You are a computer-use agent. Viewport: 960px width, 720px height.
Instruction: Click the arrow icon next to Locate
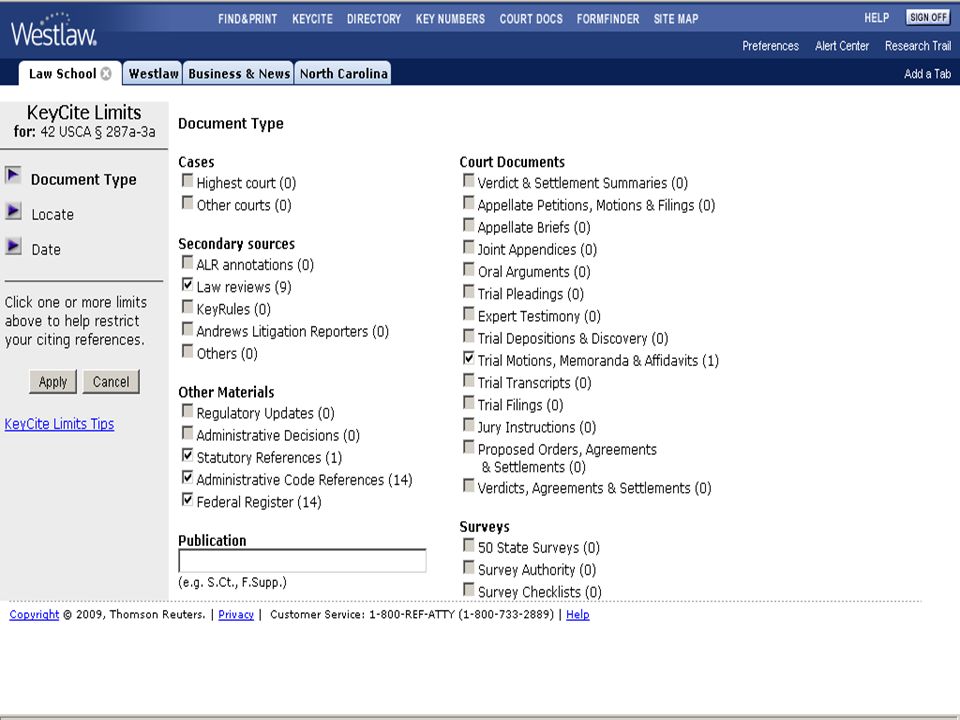coord(13,211)
